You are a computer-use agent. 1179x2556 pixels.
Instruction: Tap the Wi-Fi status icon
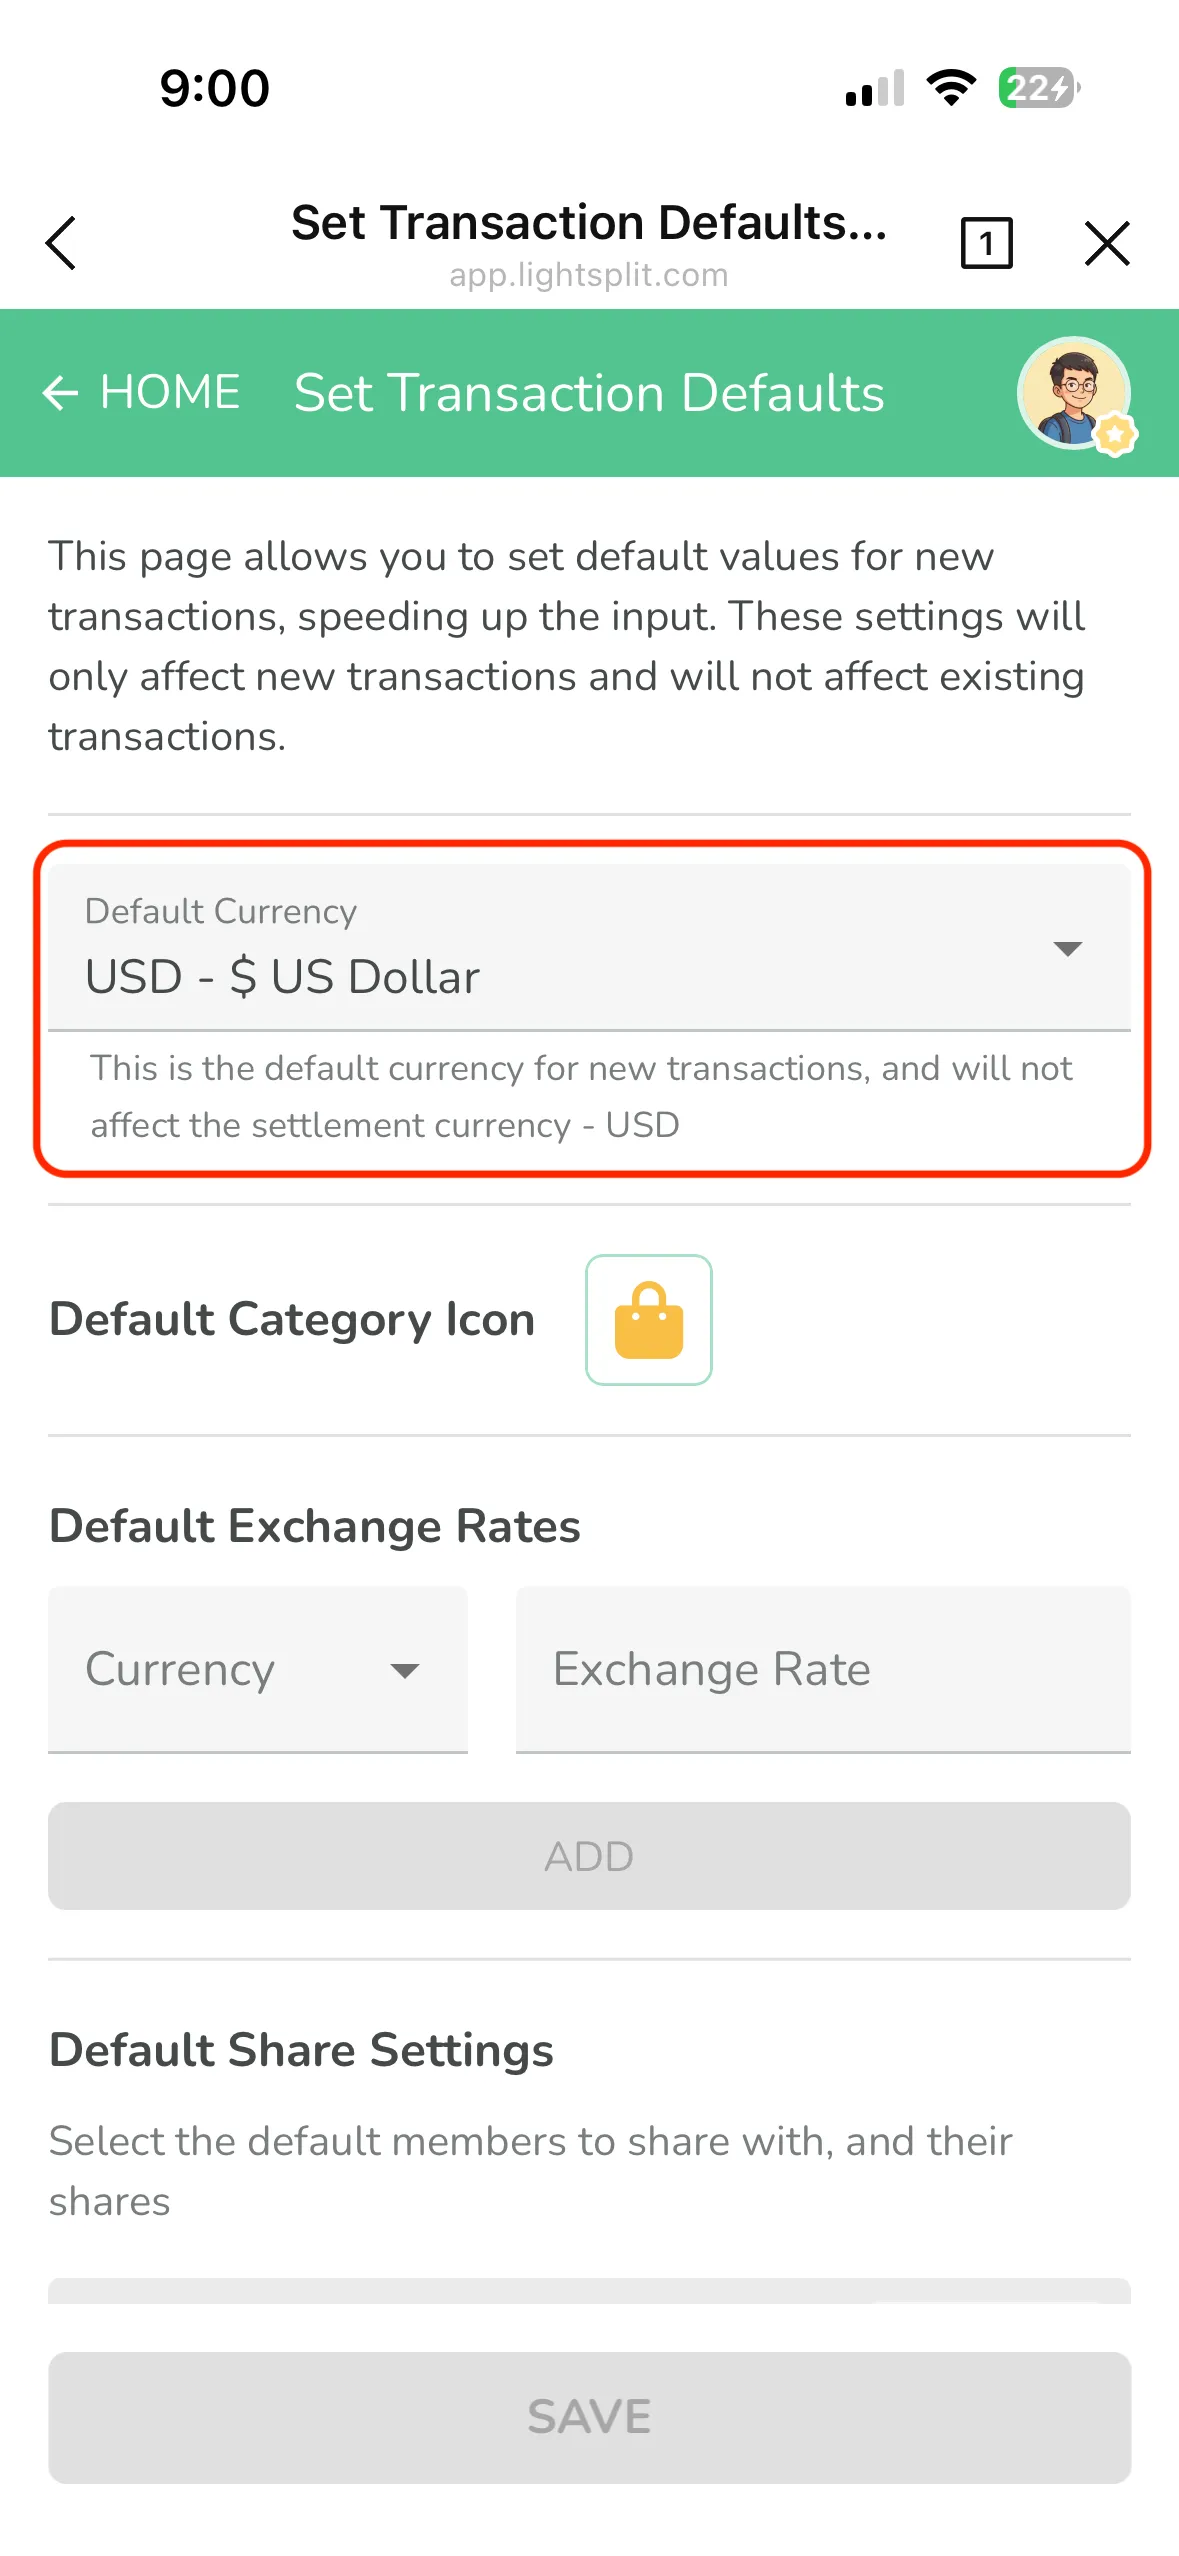(951, 88)
